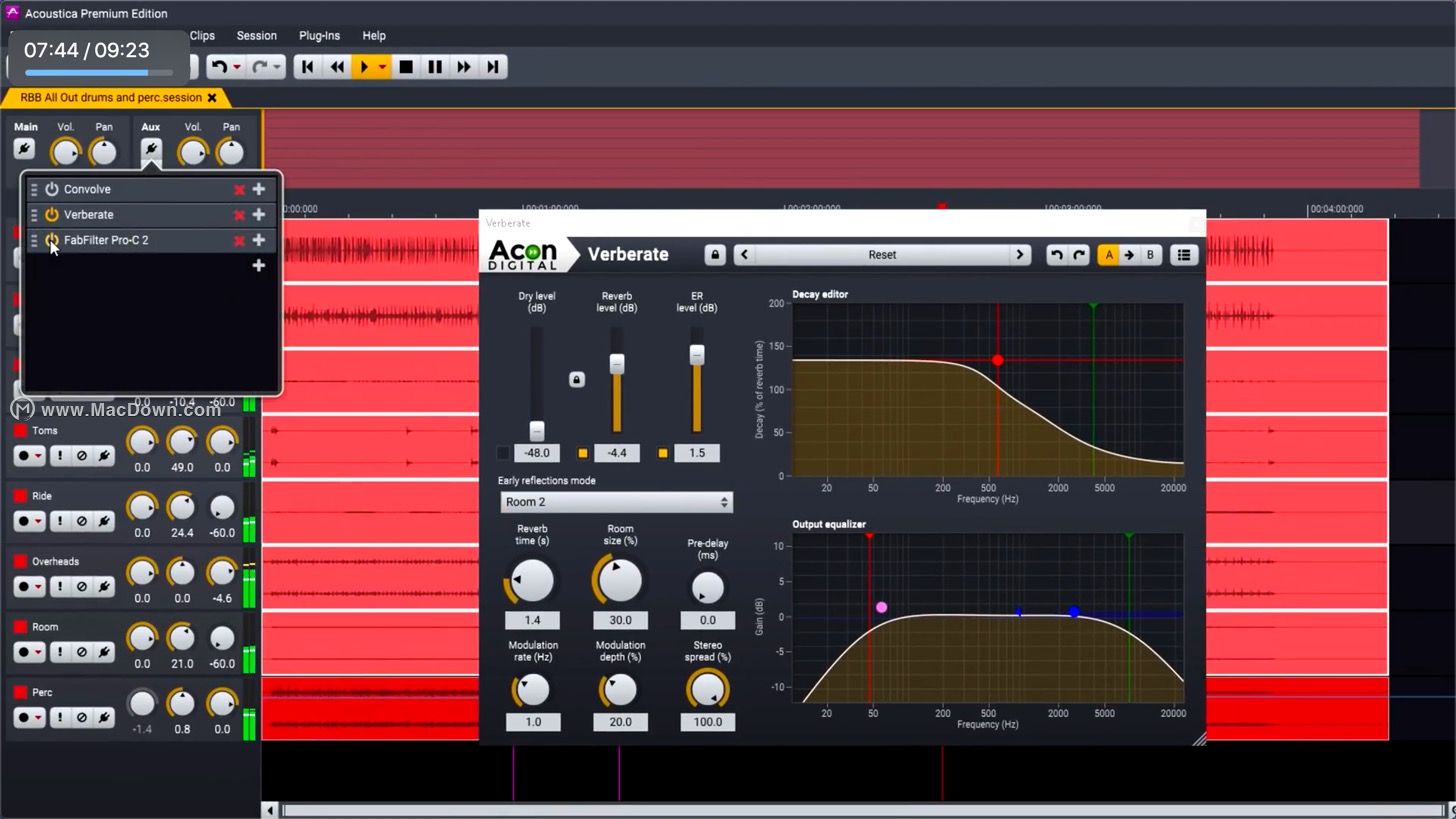Open the Undo history dropdown arrow
1456x819 pixels.
237,67
